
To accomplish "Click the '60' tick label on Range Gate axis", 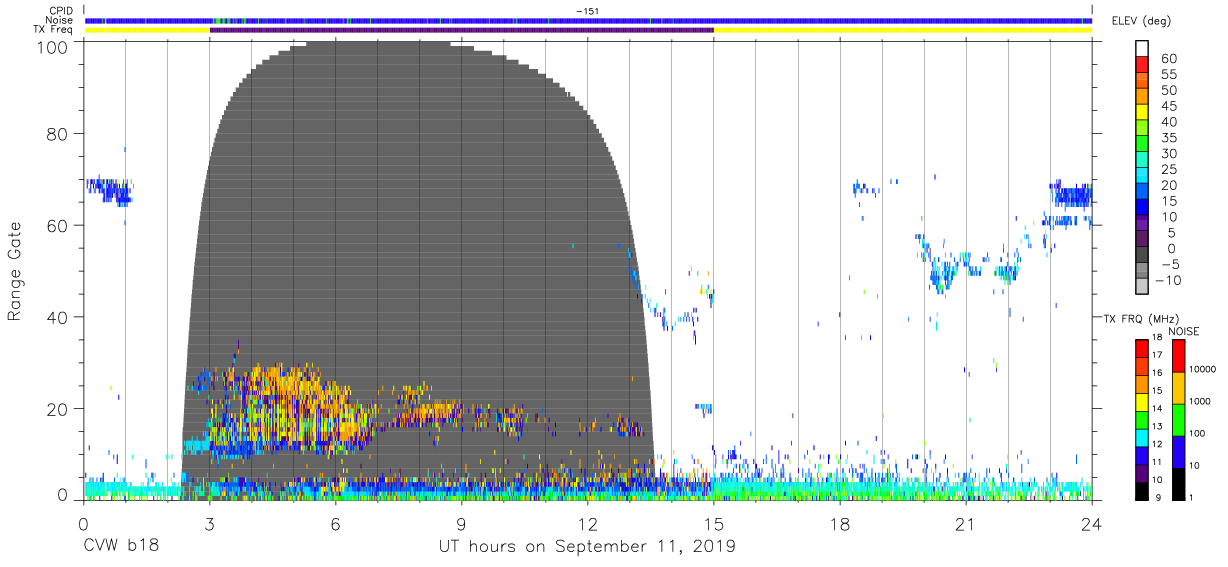I will [x=58, y=226].
